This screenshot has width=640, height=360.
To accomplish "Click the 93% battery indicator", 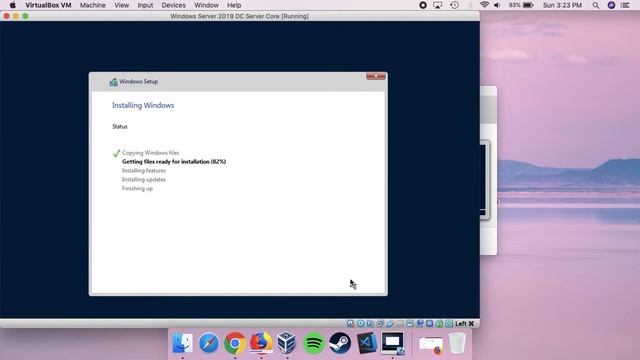I will (x=521, y=5).
